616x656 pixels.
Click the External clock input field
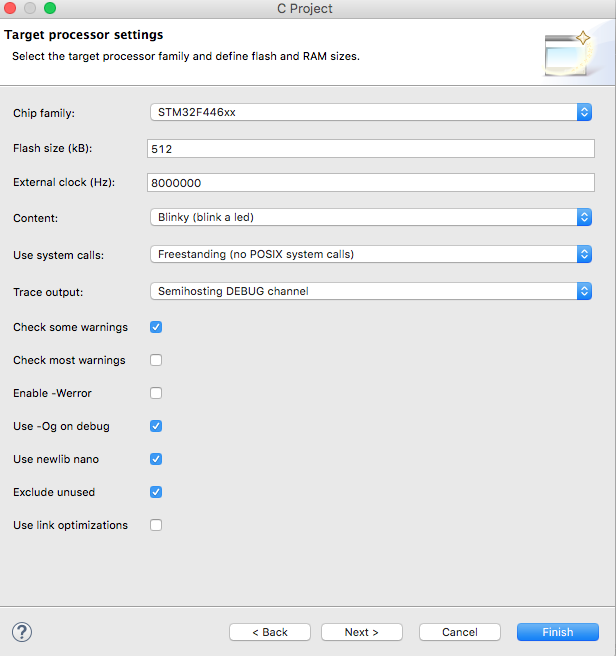point(371,183)
